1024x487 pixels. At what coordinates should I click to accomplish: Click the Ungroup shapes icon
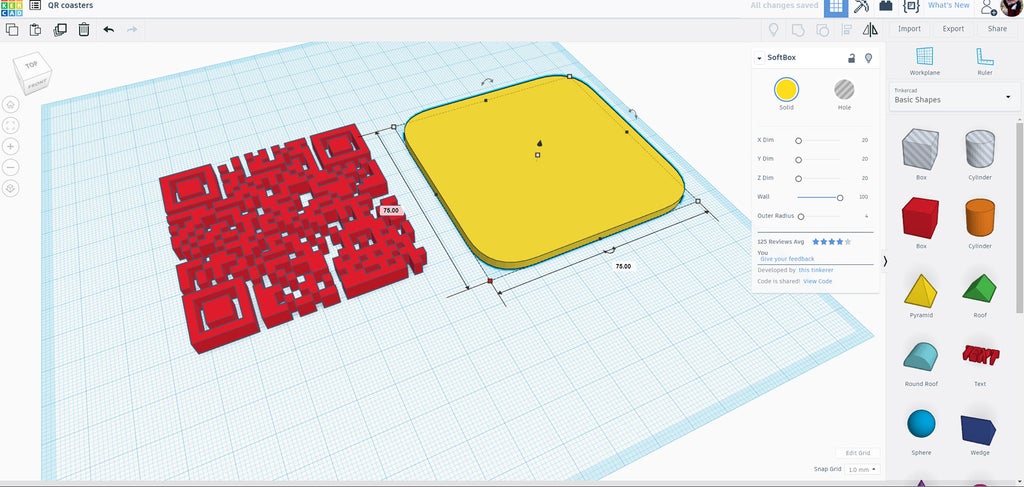pyautogui.click(x=822, y=29)
